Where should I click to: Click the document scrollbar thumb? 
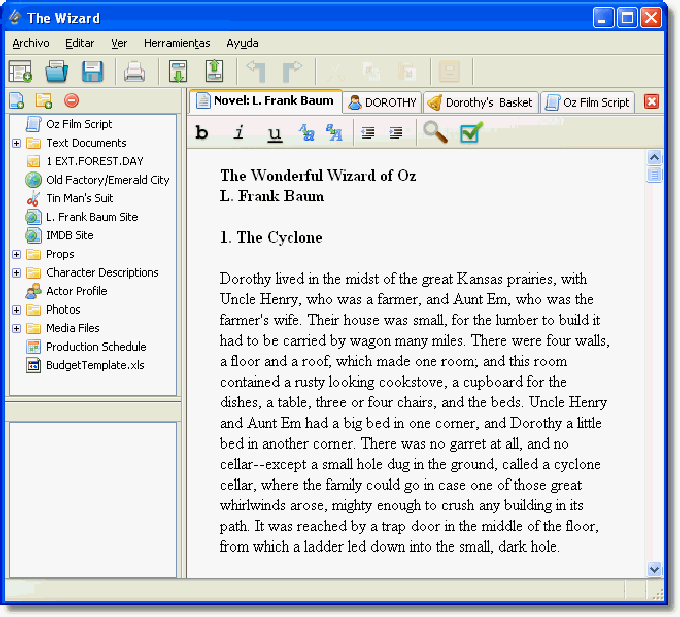(x=654, y=174)
